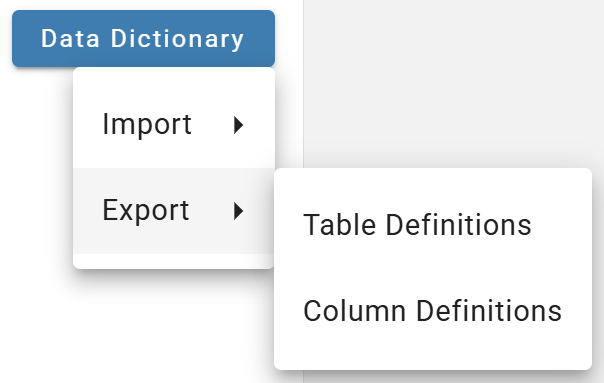Click the word Table in Table Definitions
This screenshot has width=604, height=383.
pos(339,225)
